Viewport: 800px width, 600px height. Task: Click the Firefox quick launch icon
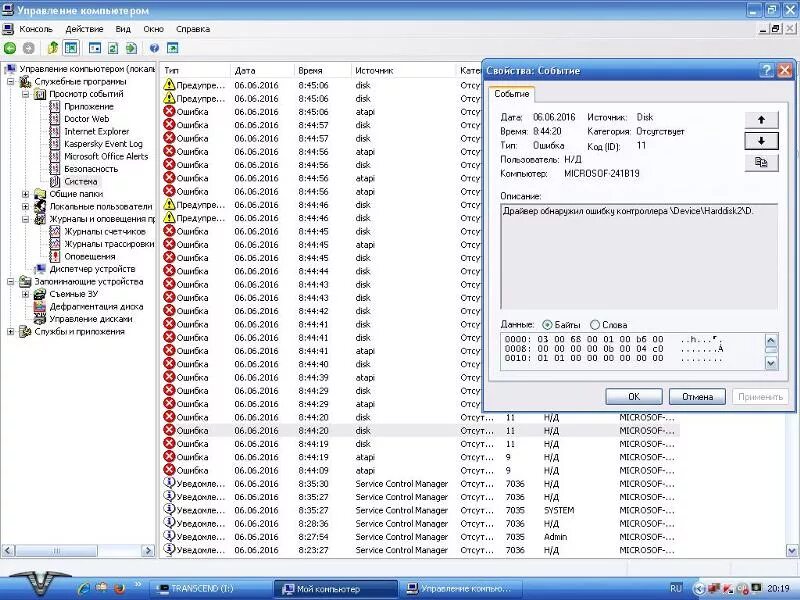pos(120,588)
